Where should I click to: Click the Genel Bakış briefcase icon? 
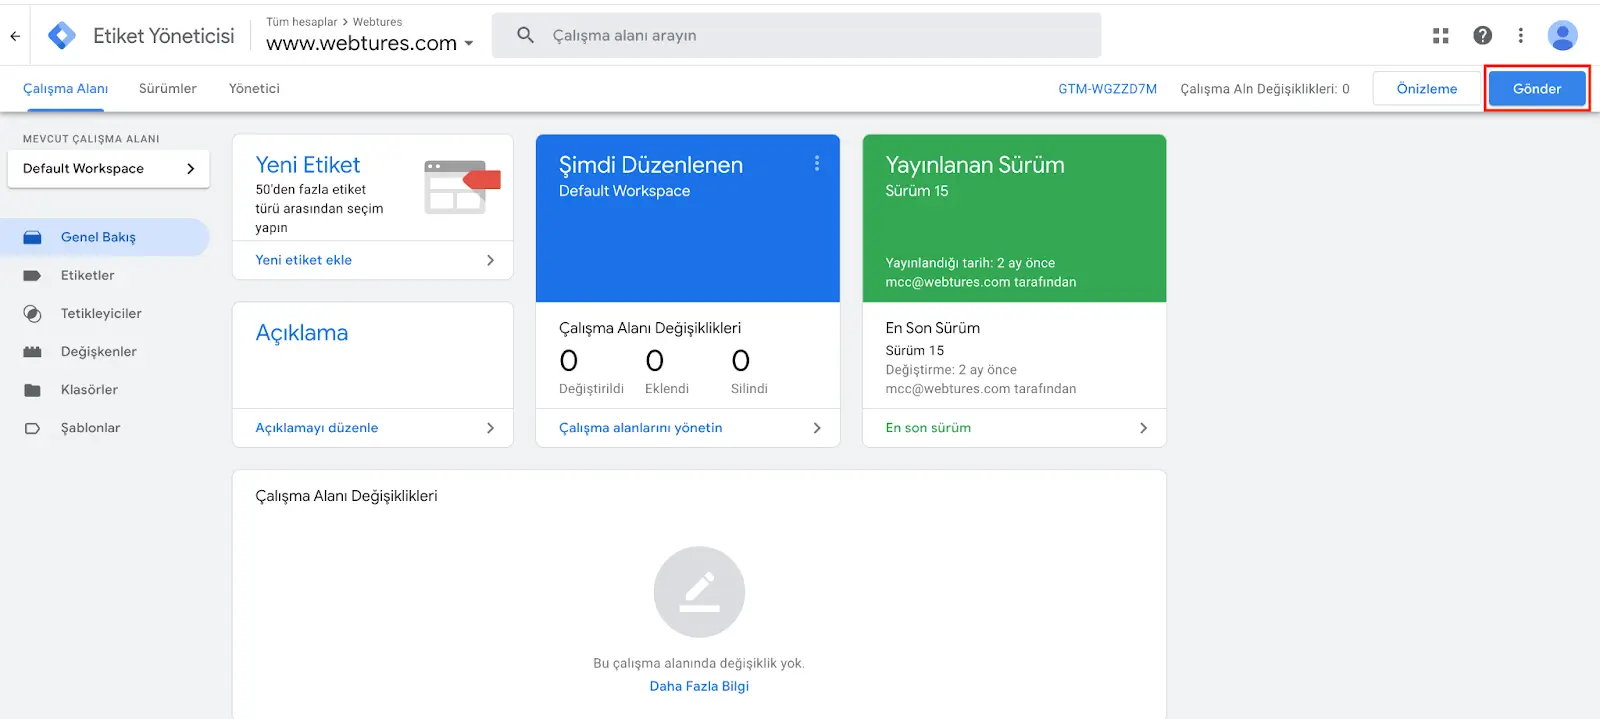pos(32,237)
